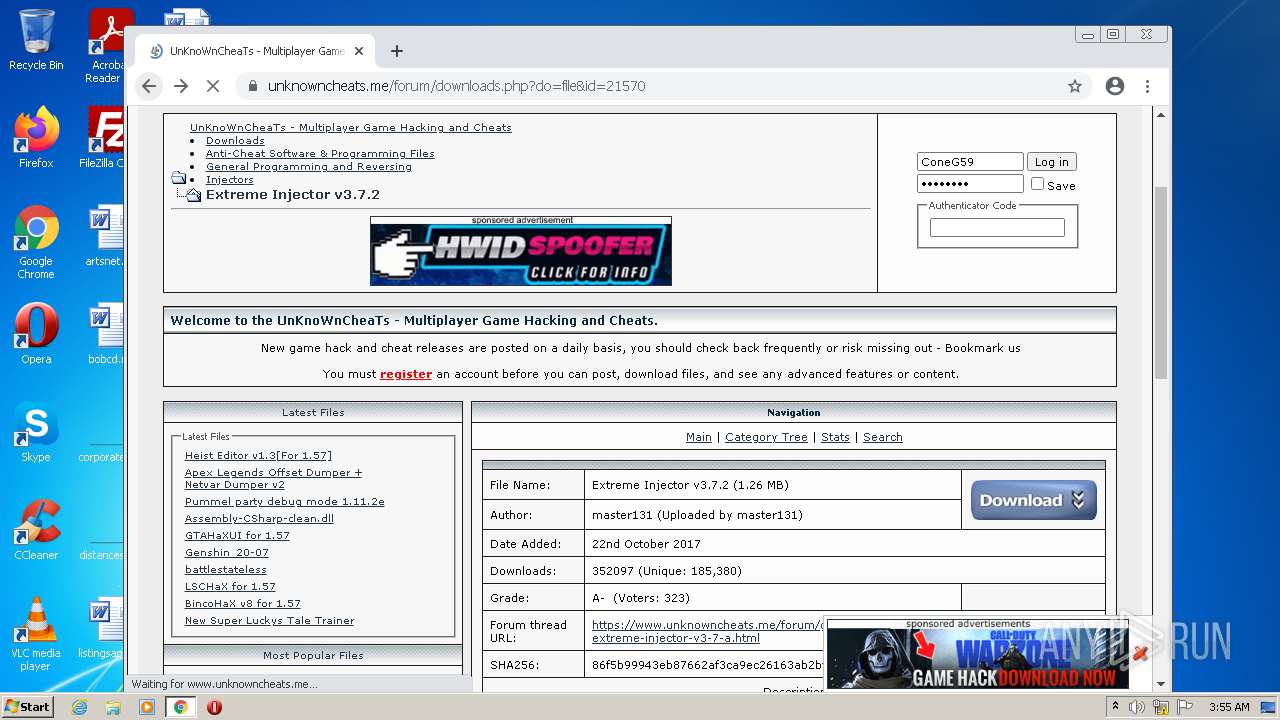The width and height of the screenshot is (1280, 720).
Task: Open the Category Tree navigation link
Action: 766,437
